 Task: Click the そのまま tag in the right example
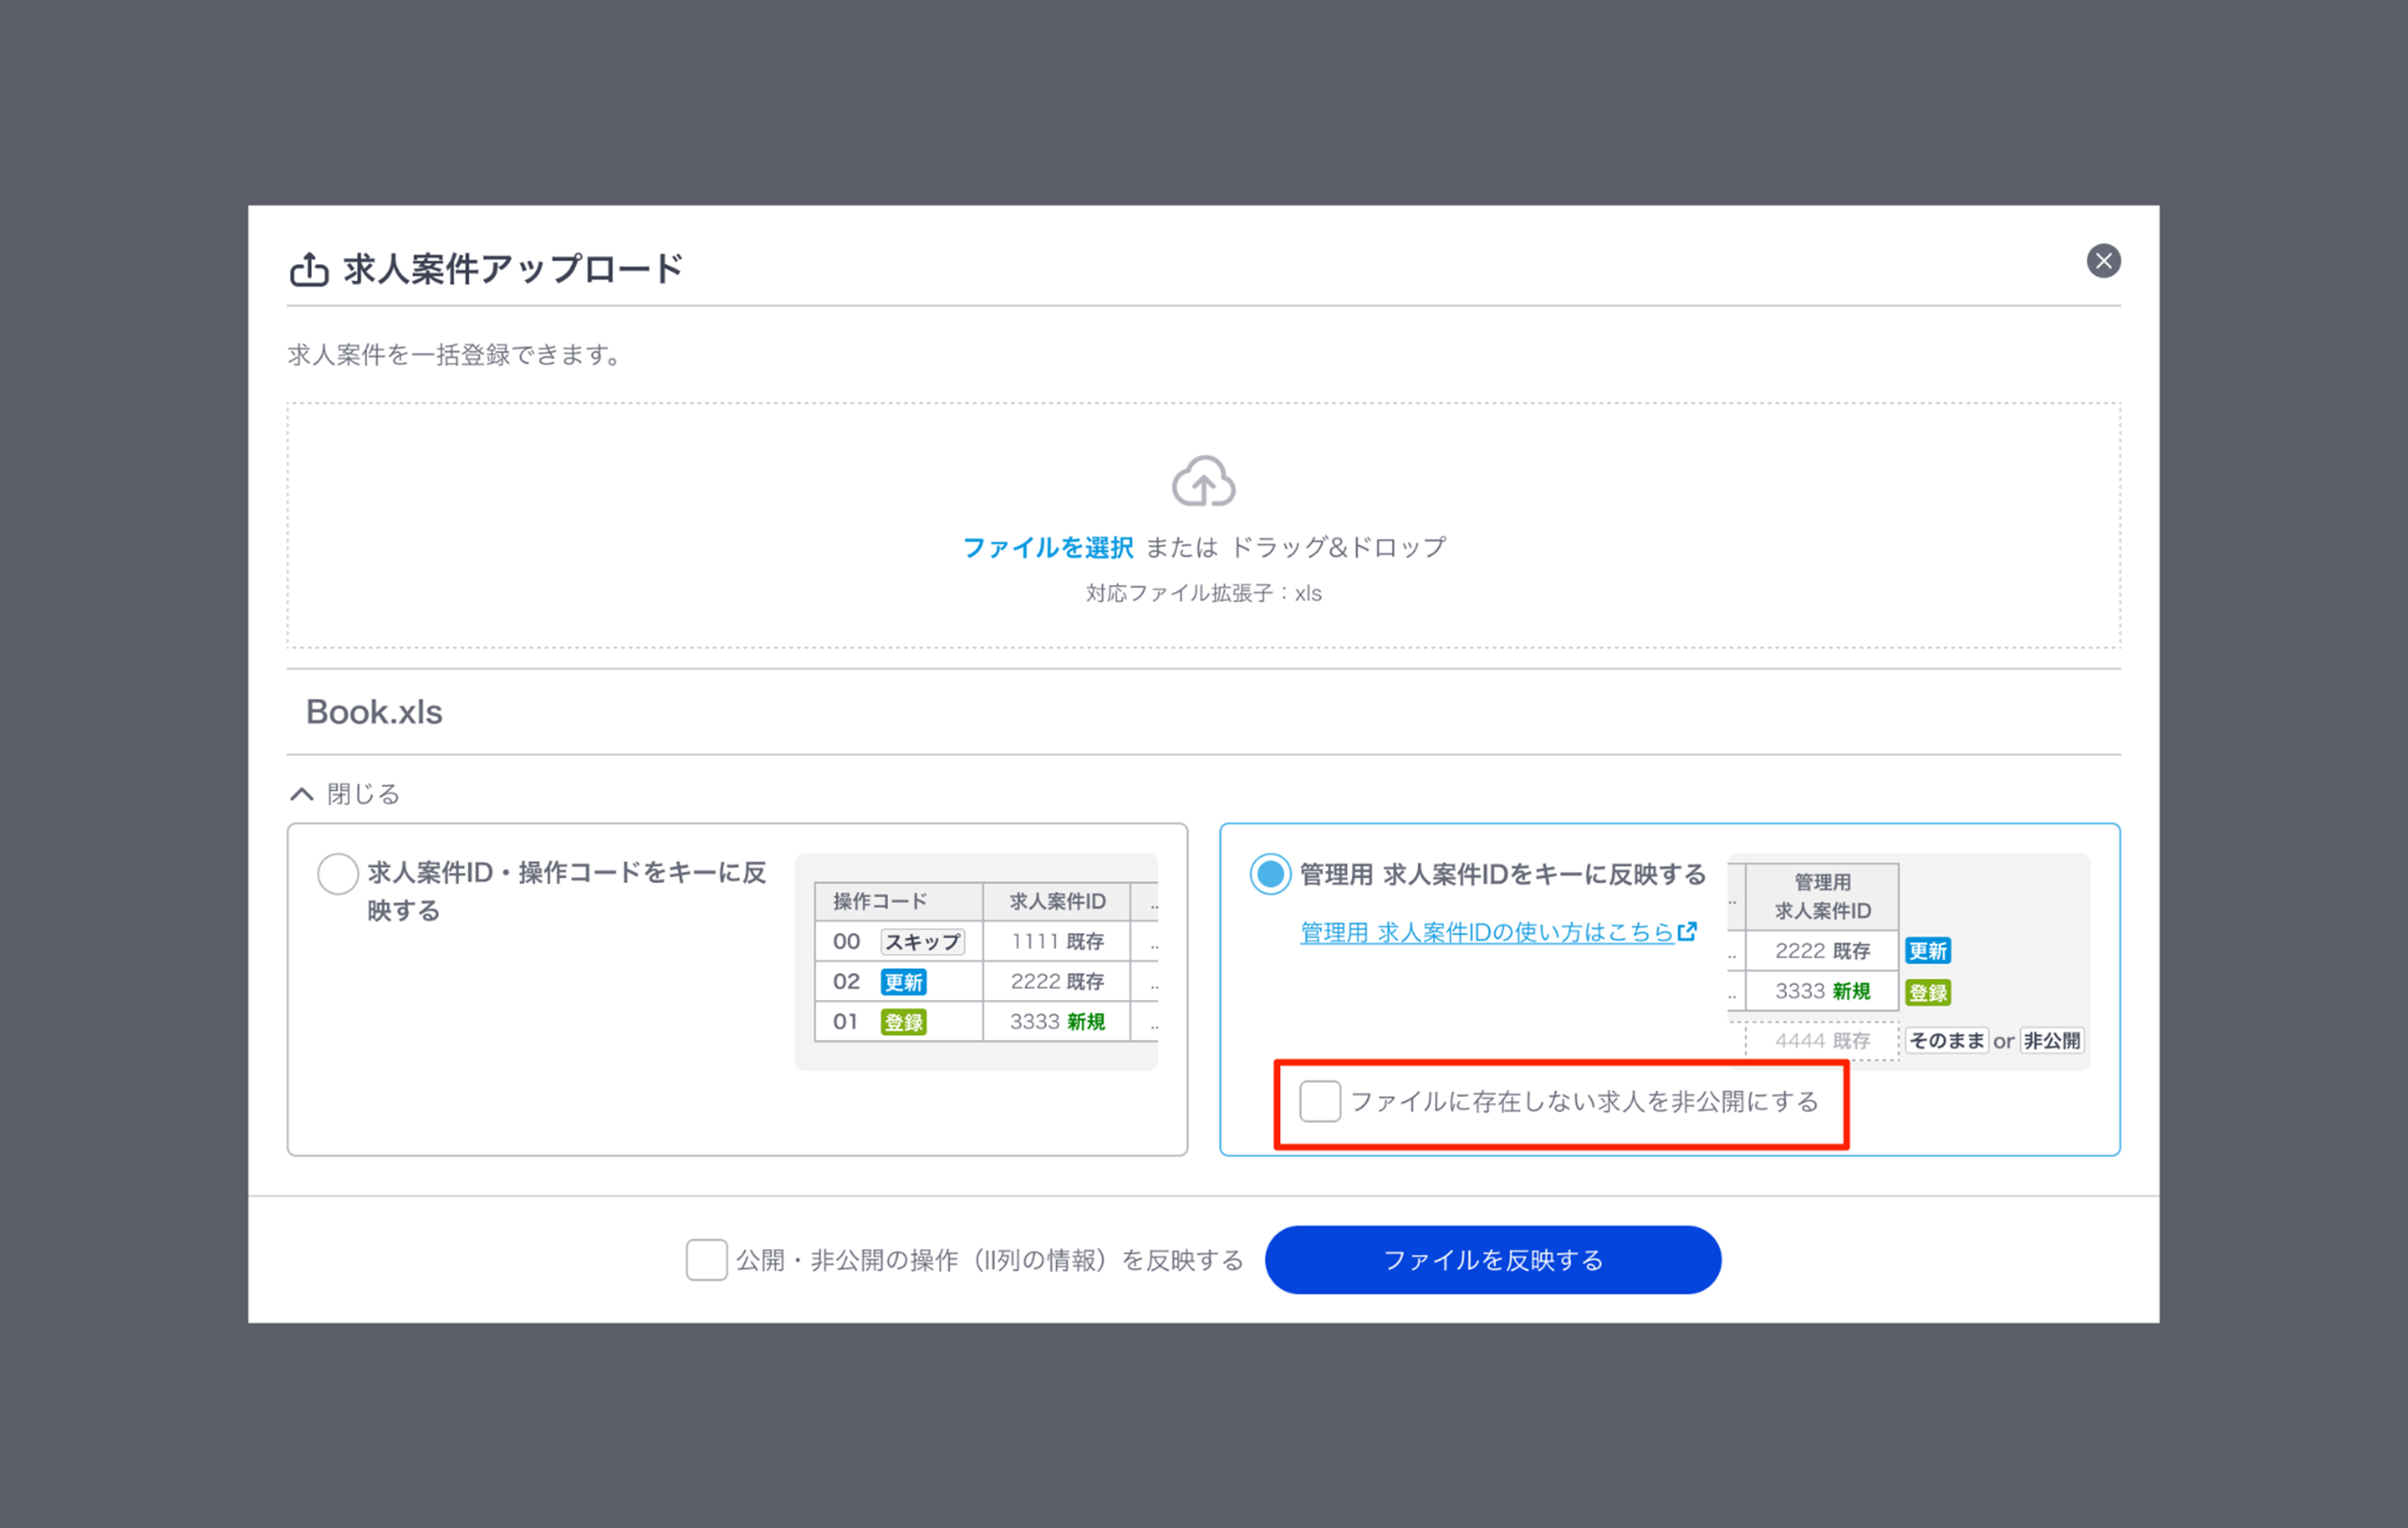pos(1946,1040)
